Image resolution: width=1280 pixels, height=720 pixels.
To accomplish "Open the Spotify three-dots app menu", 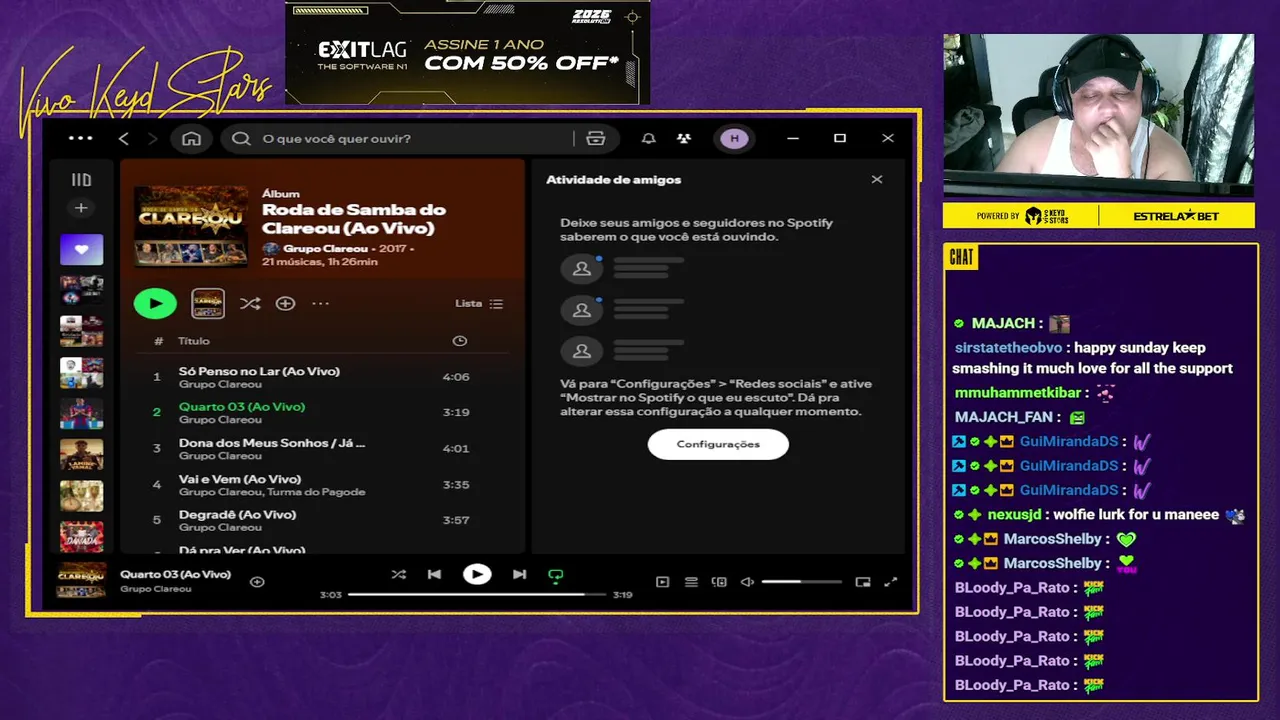I will [80, 138].
